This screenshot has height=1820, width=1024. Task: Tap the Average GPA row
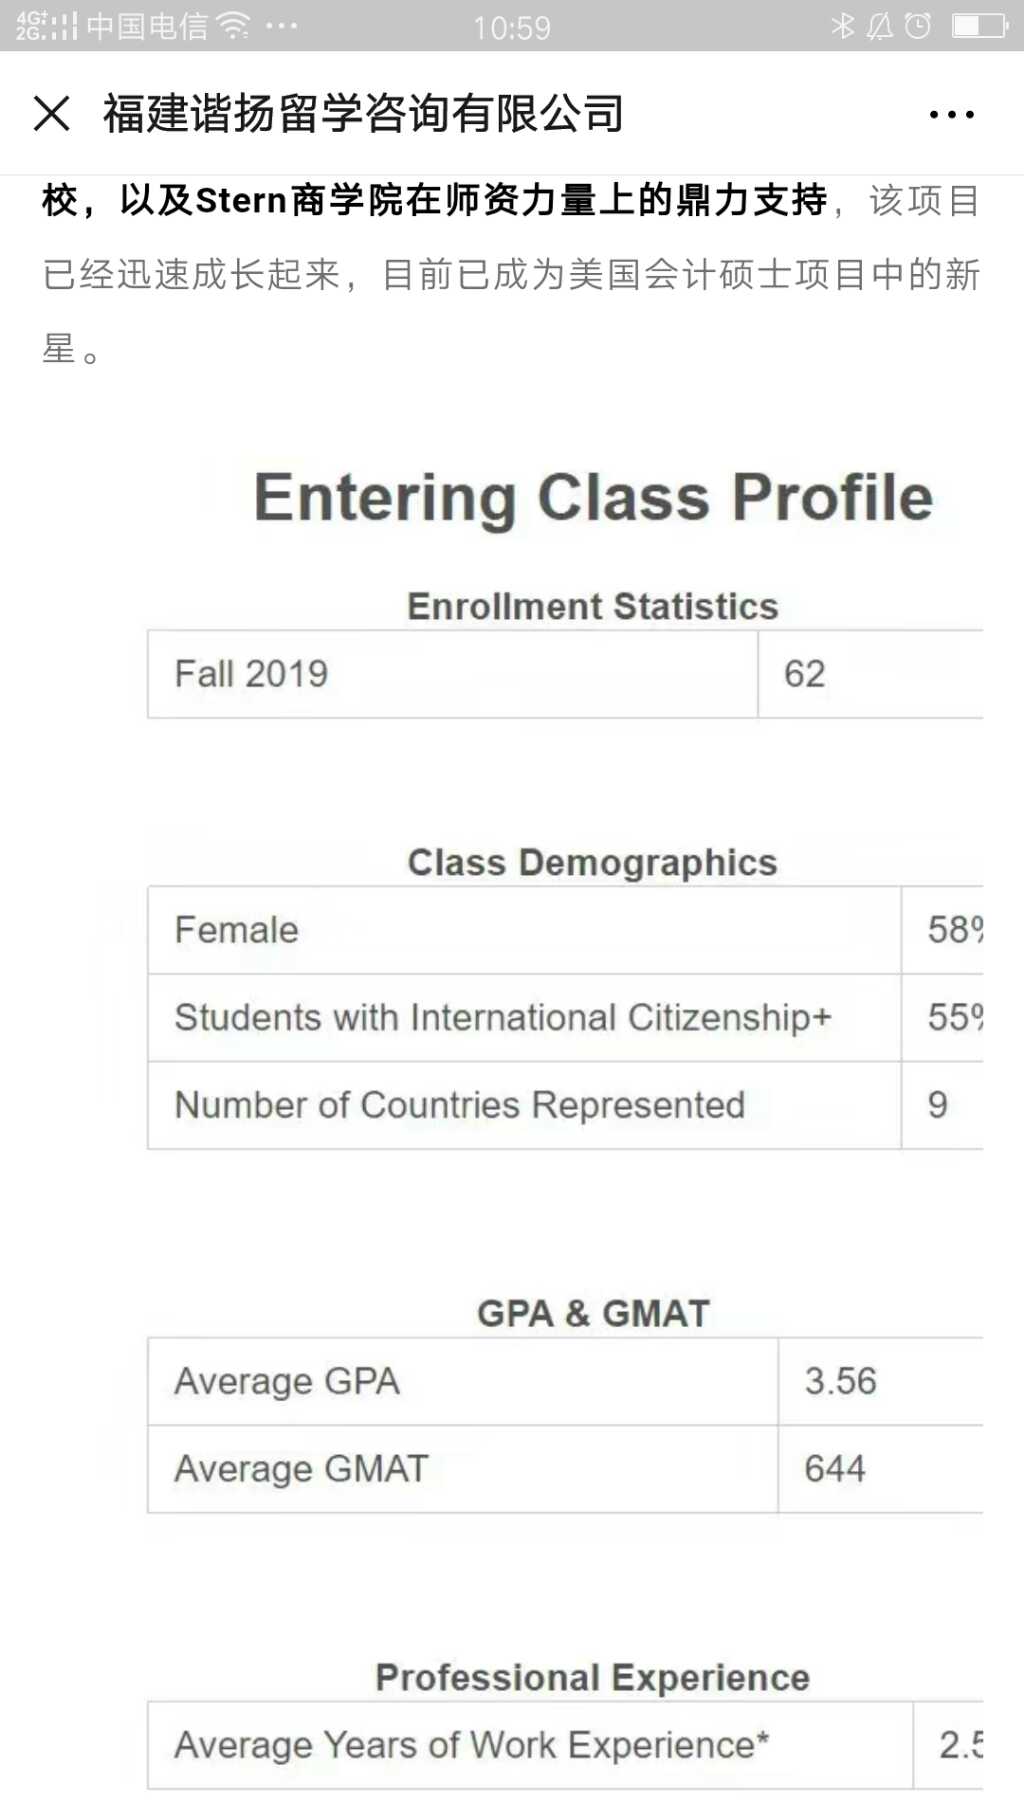coord(565,1381)
